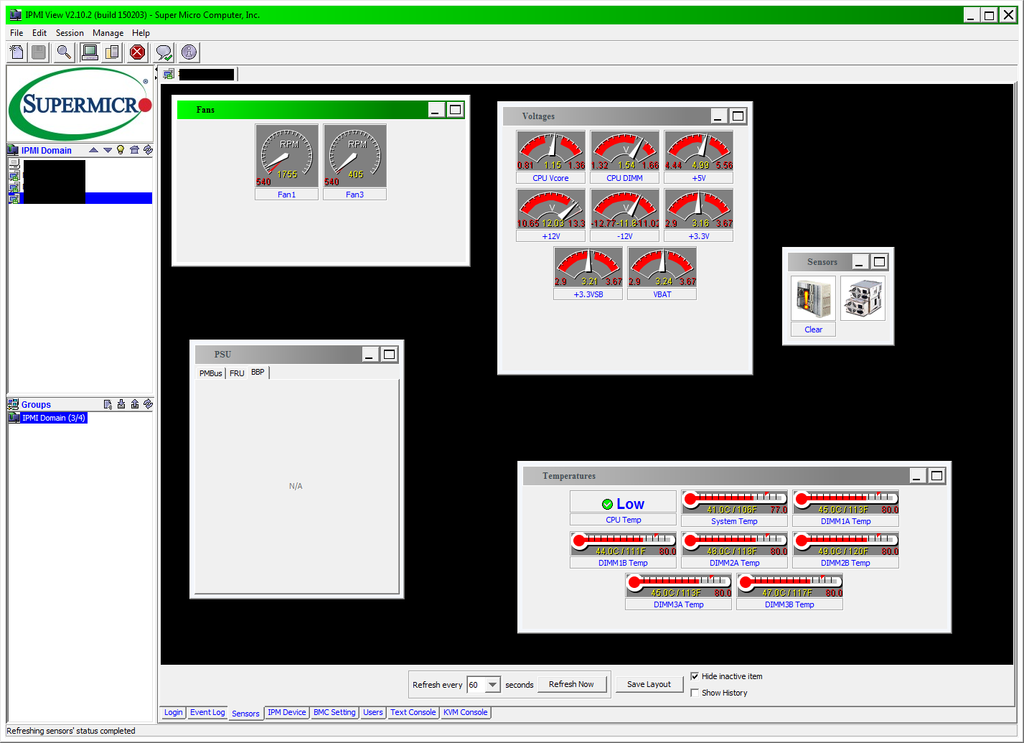Enable the Show History checkbox
Screen dimensions: 1024x743
pyautogui.click(x=695, y=692)
